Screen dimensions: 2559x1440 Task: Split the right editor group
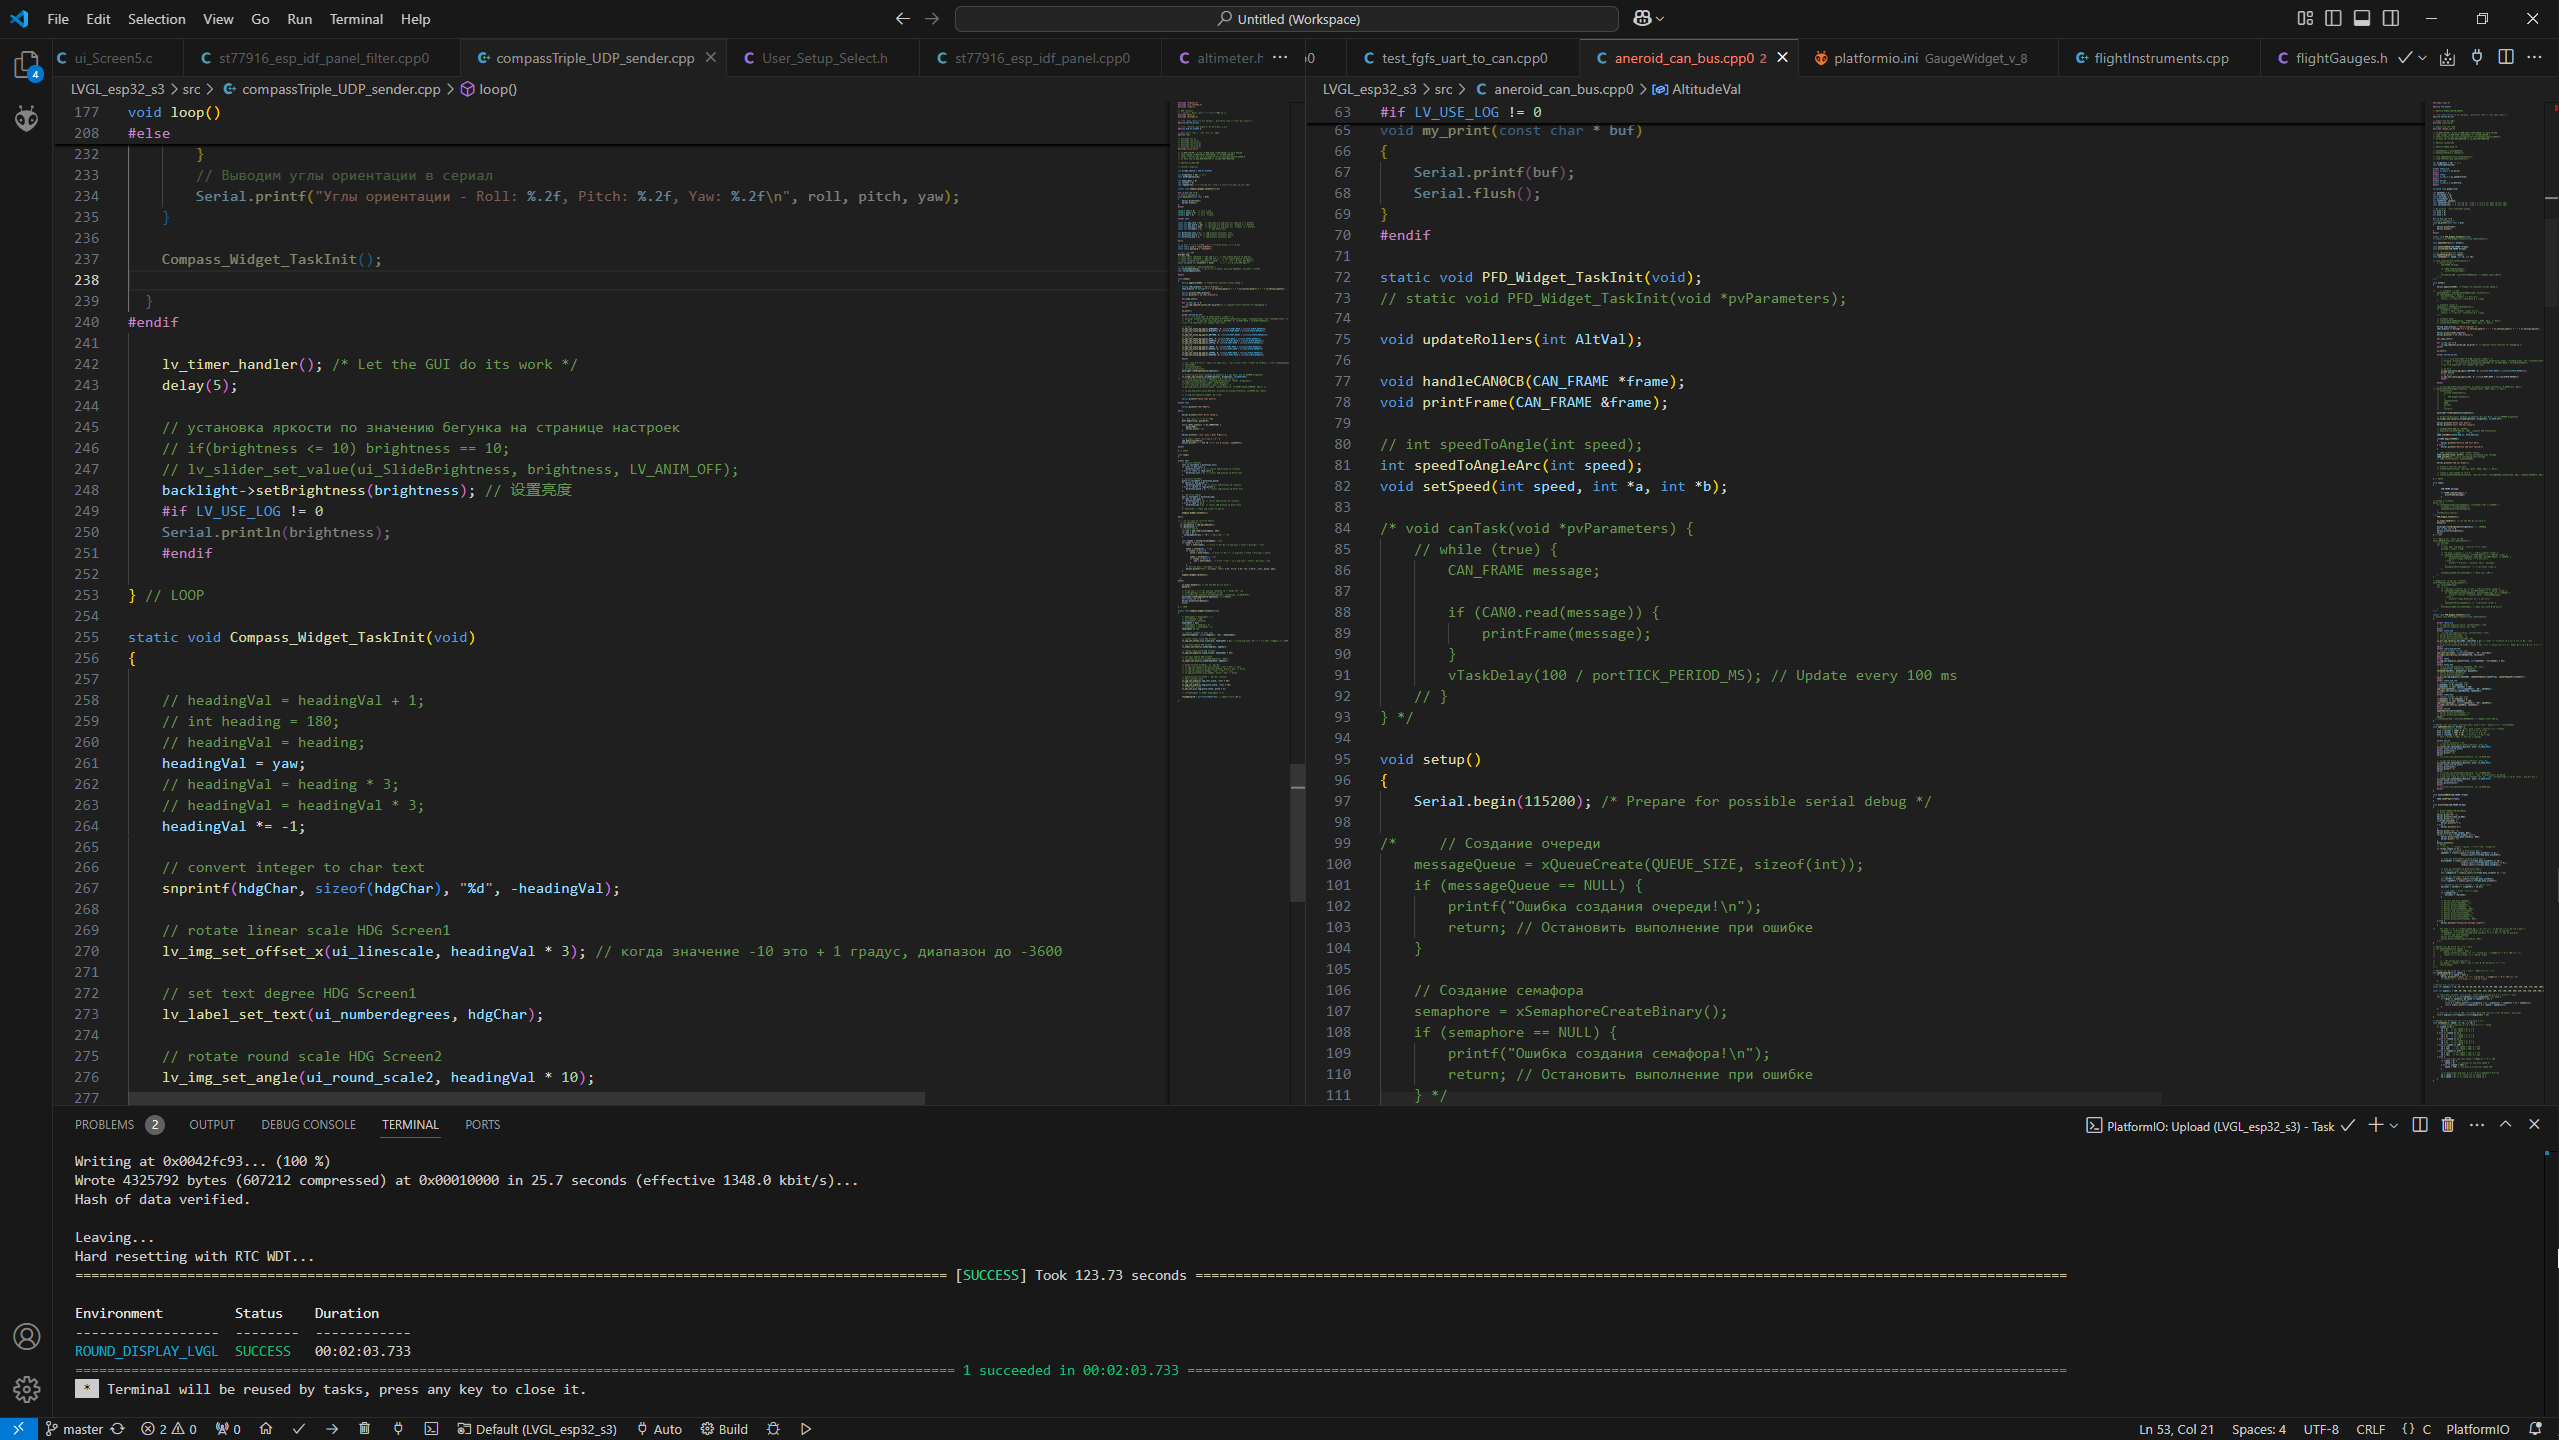tap(2505, 58)
